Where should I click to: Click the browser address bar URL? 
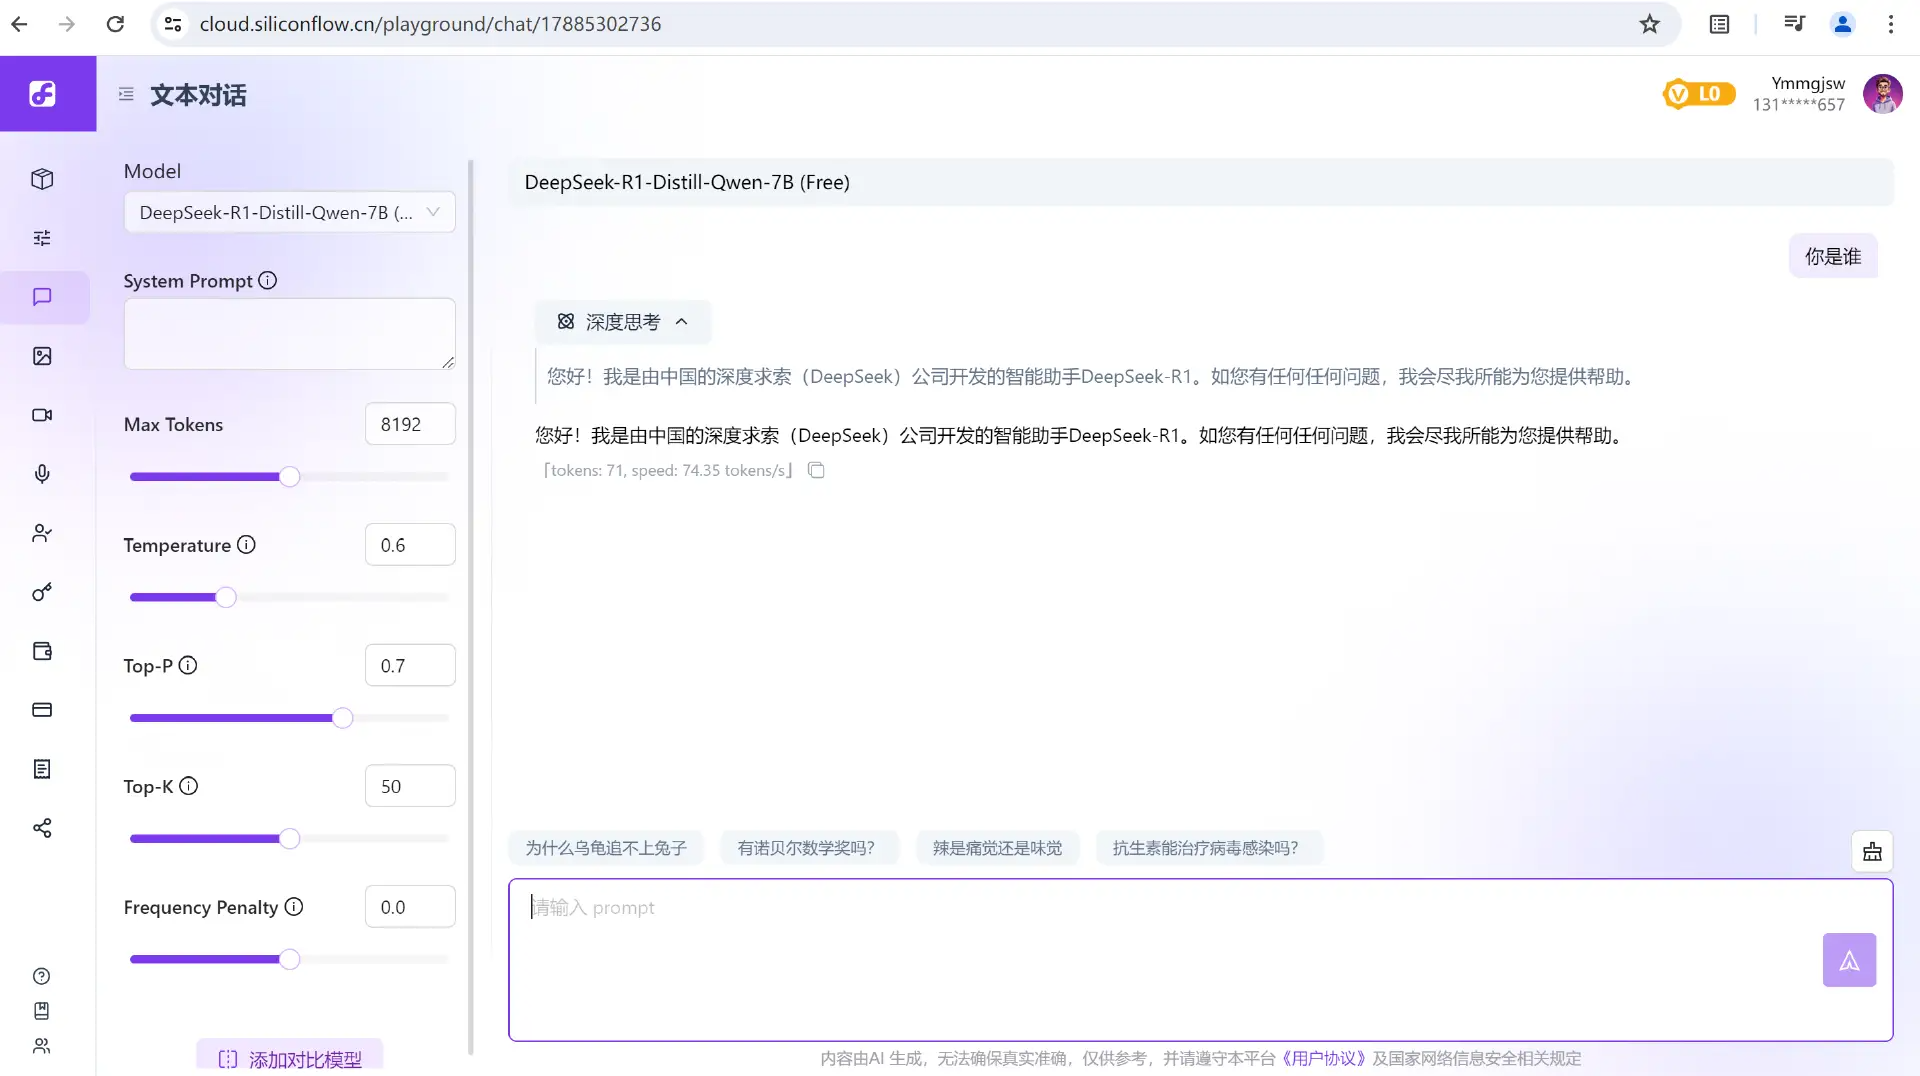coord(430,24)
